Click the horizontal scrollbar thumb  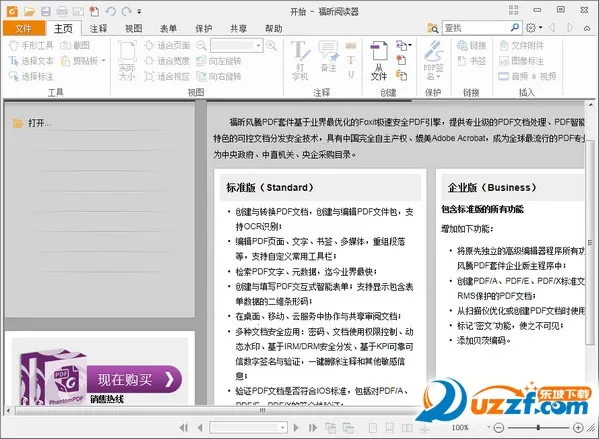coord(263,411)
